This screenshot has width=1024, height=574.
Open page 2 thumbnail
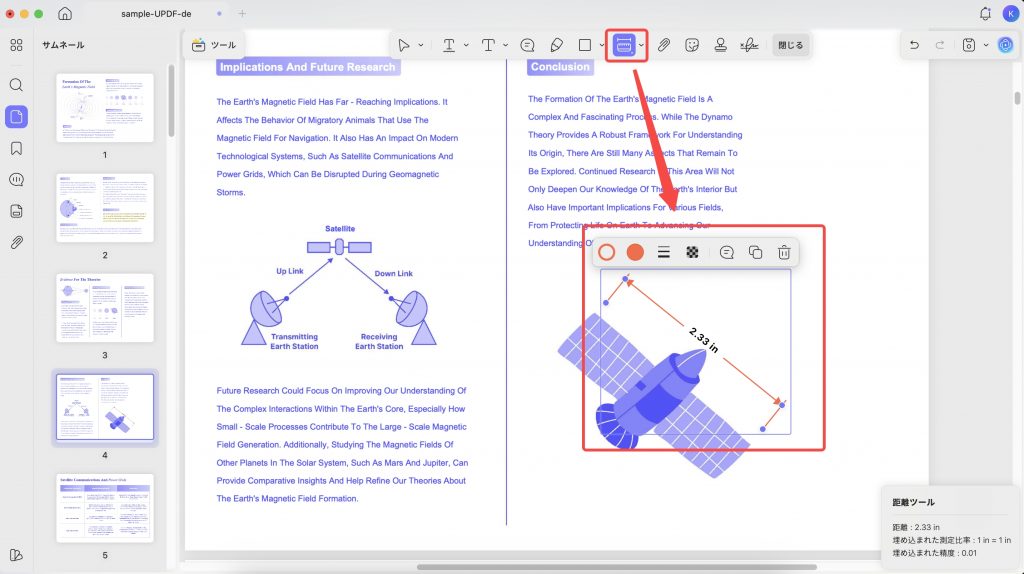pyautogui.click(x=105, y=208)
